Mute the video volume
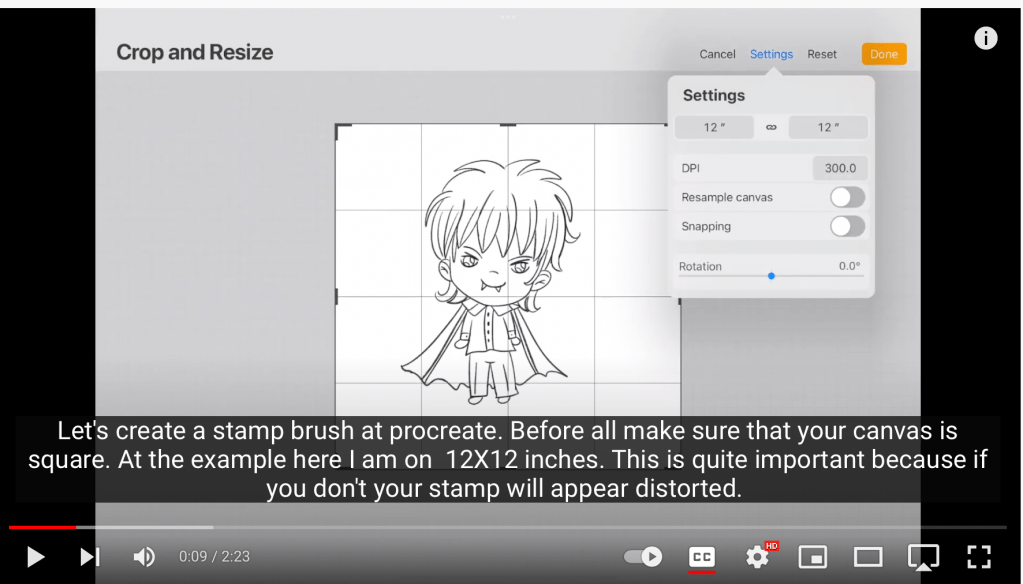The image size is (1023, 584). coord(143,557)
